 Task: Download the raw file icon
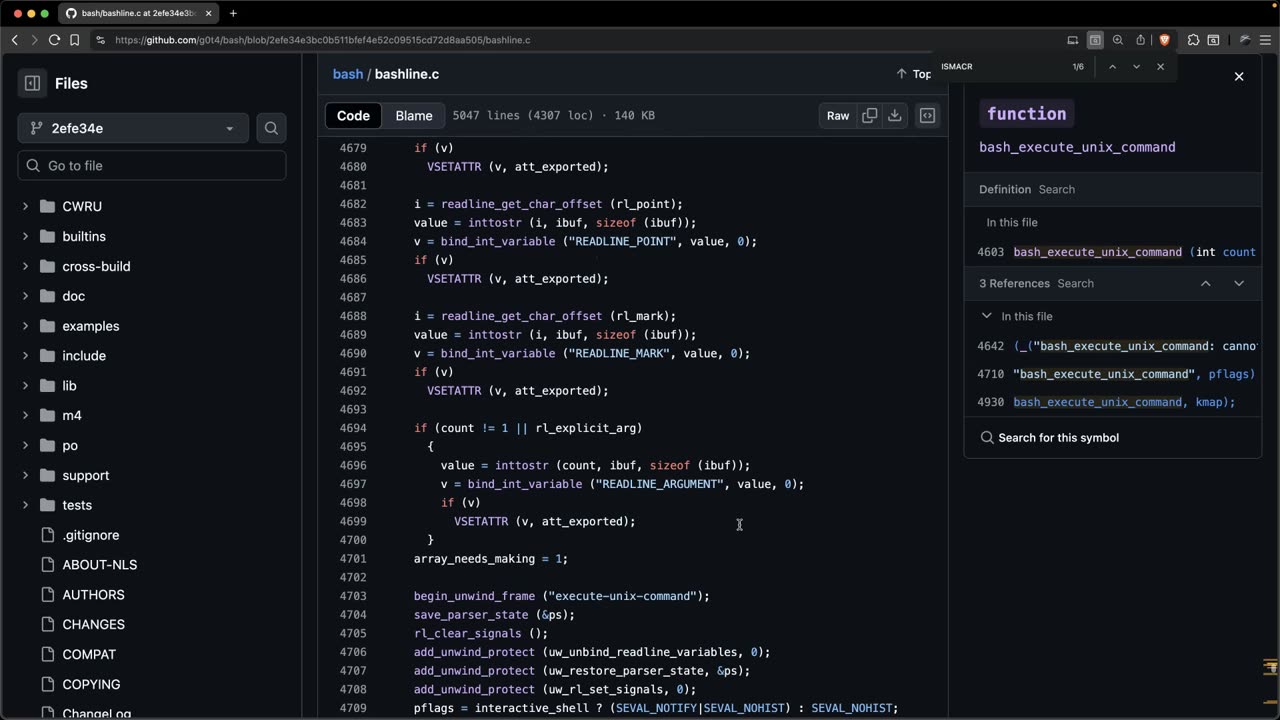[895, 116]
